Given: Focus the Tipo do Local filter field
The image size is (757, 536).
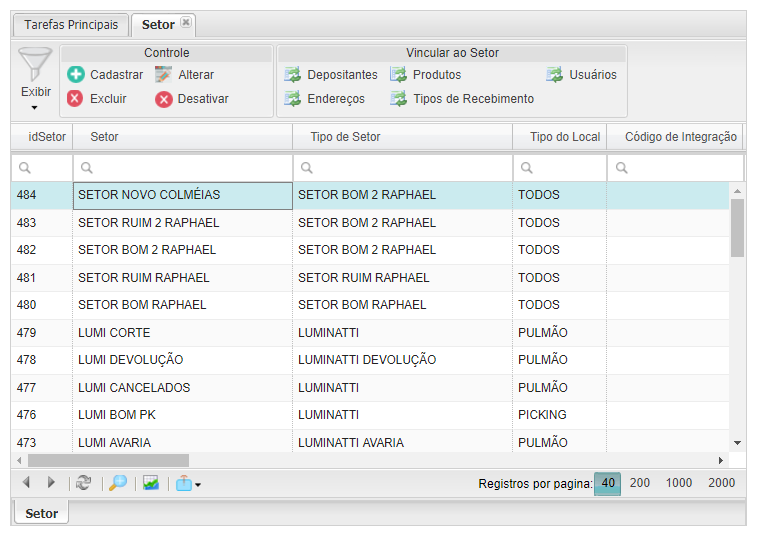Looking at the screenshot, I should coord(560,168).
